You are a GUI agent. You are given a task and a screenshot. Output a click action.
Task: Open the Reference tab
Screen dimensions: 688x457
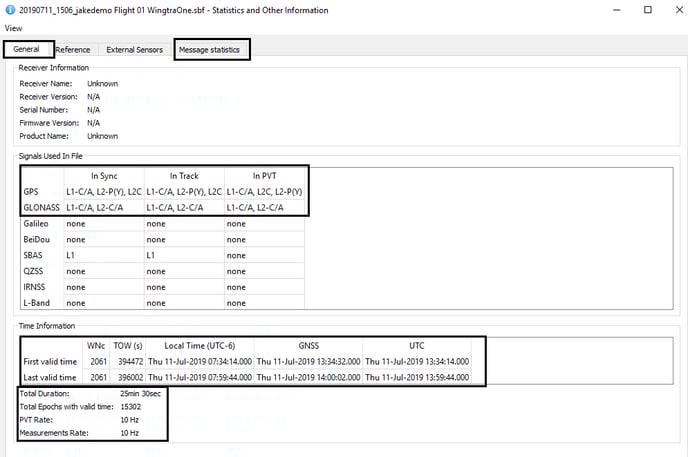click(x=72, y=49)
